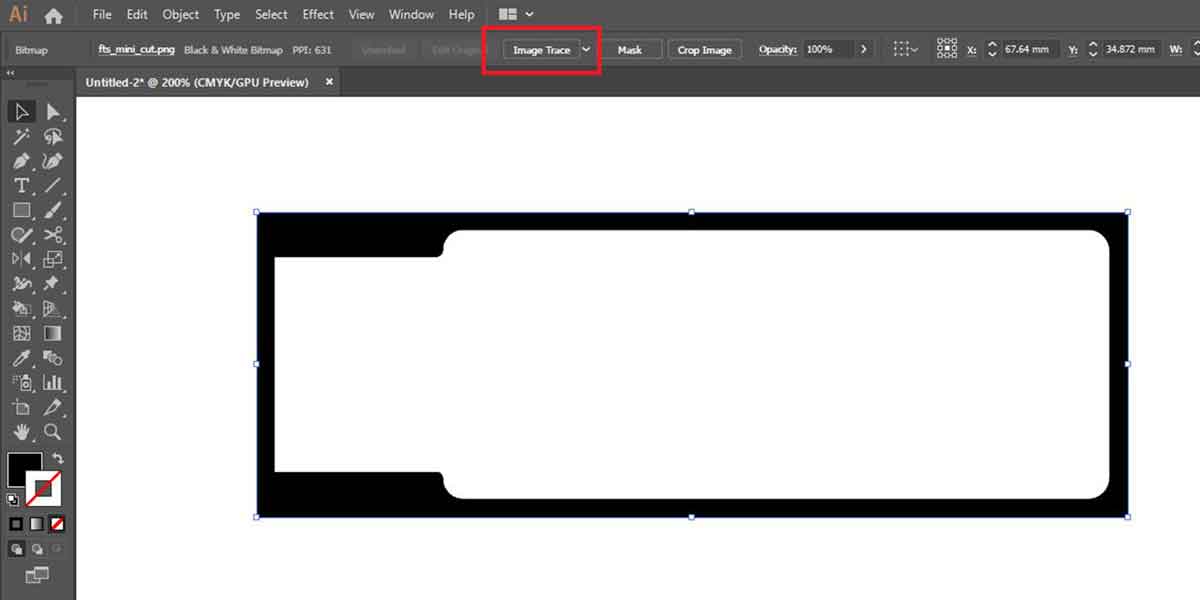Image resolution: width=1200 pixels, height=600 pixels.
Task: Open linked file fts_mini_cut.png options
Action: point(136,49)
